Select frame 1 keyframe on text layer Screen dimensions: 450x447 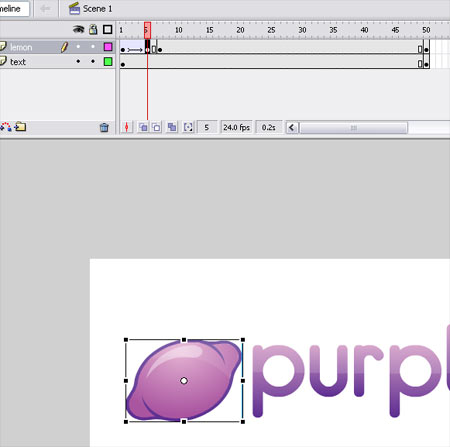coord(123,62)
